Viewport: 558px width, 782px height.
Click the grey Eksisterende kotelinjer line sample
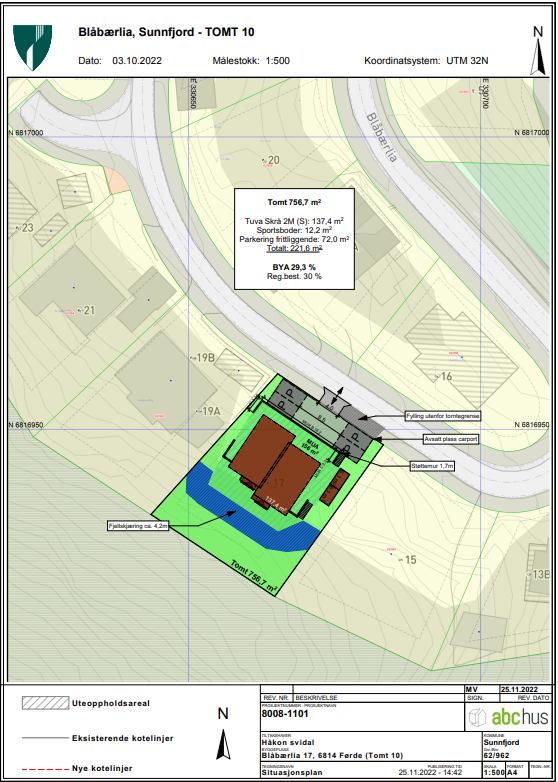coord(45,738)
